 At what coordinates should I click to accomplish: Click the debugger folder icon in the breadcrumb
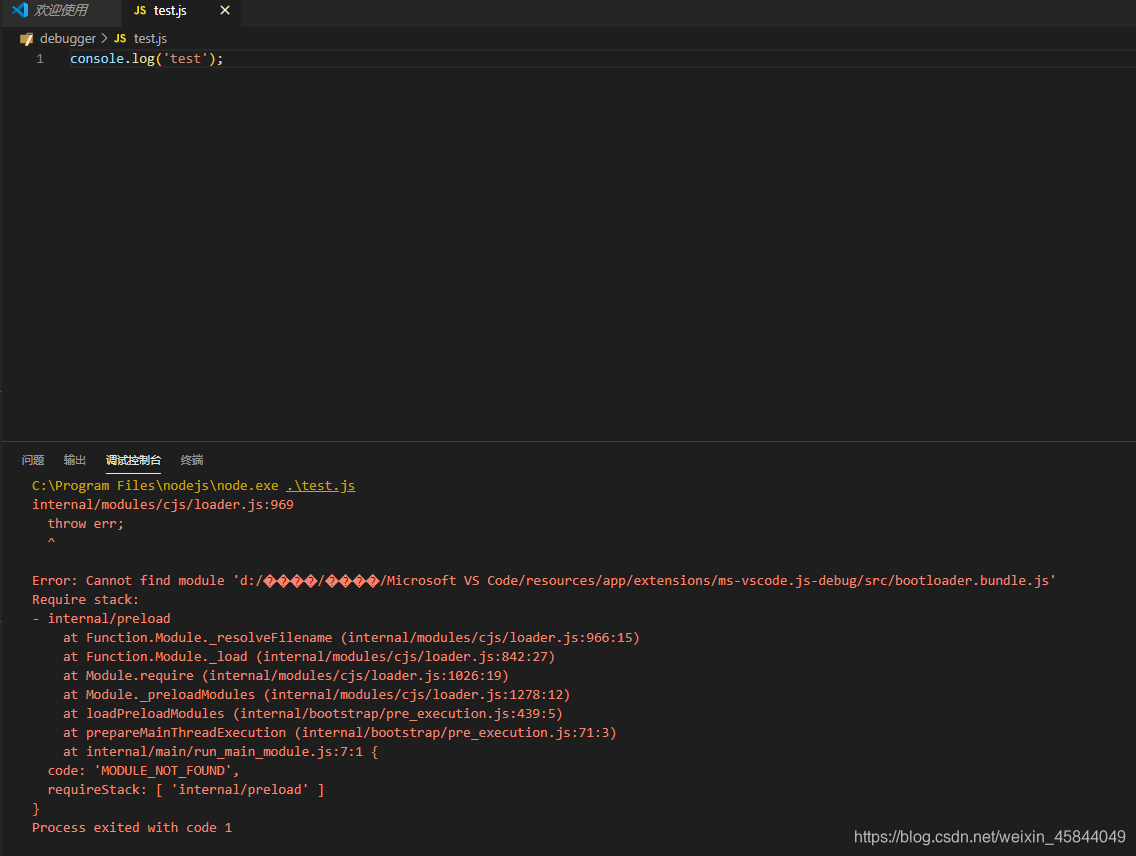tap(26, 39)
